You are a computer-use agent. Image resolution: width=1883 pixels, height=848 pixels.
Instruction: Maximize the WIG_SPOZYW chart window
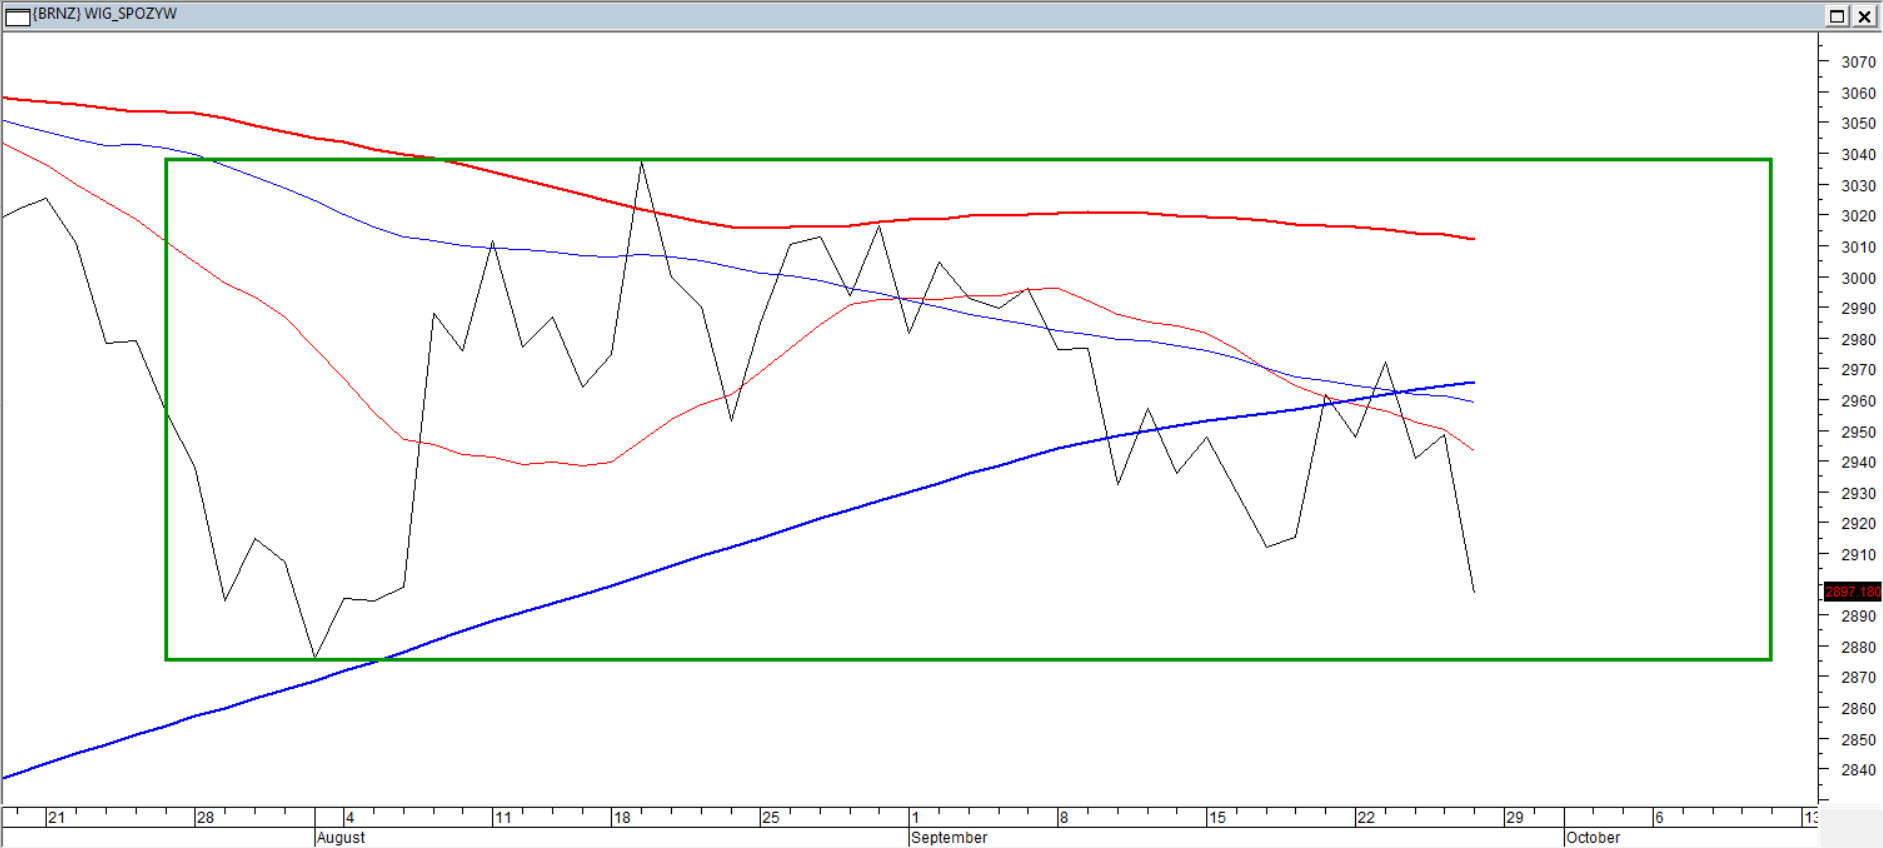[1837, 16]
